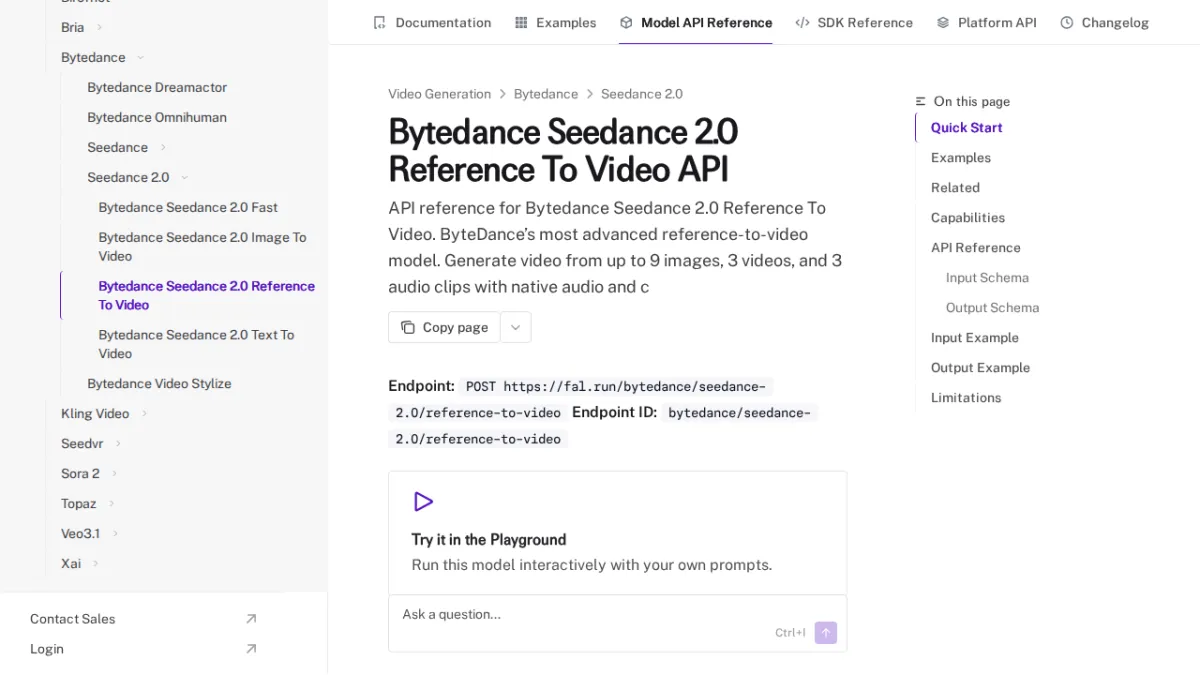
Task: Click the playground play triangle icon
Action: pyautogui.click(x=423, y=502)
